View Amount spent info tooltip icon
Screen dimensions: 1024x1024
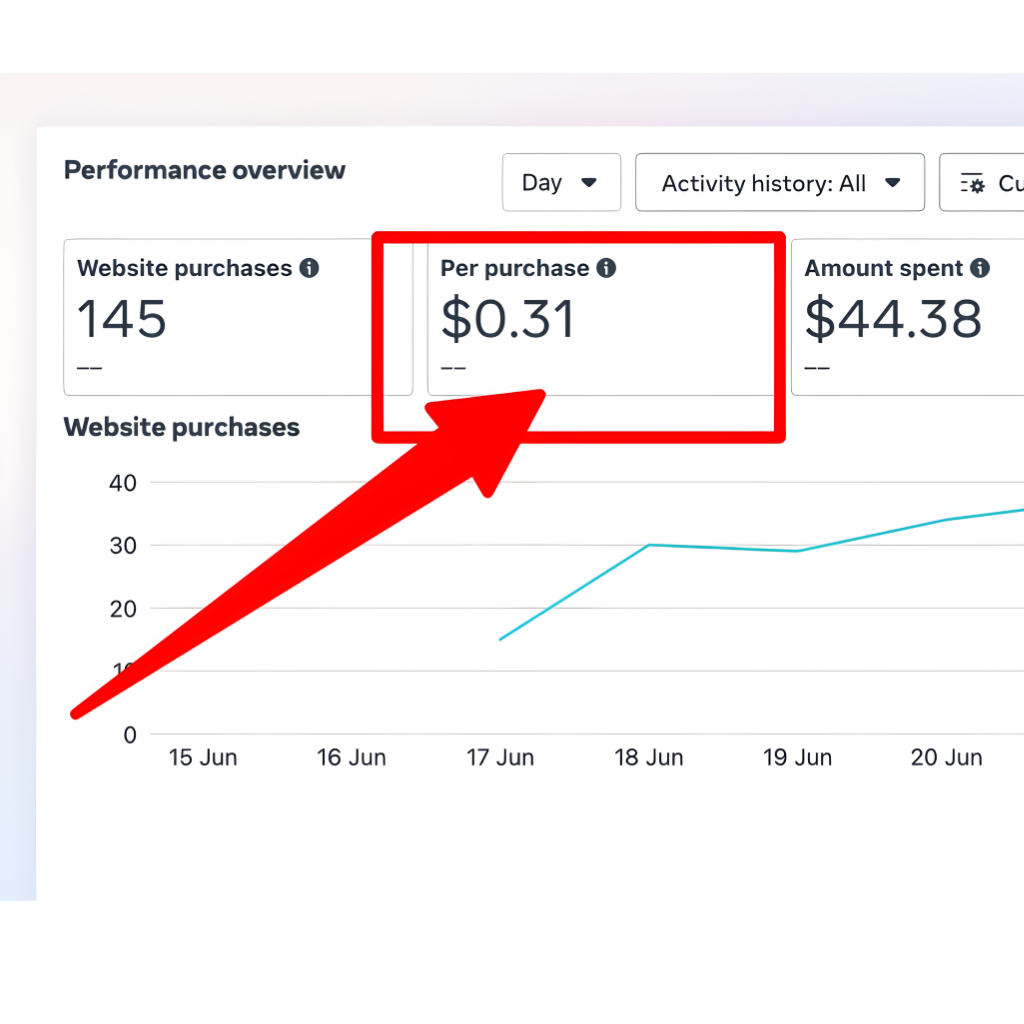pyautogui.click(x=980, y=268)
